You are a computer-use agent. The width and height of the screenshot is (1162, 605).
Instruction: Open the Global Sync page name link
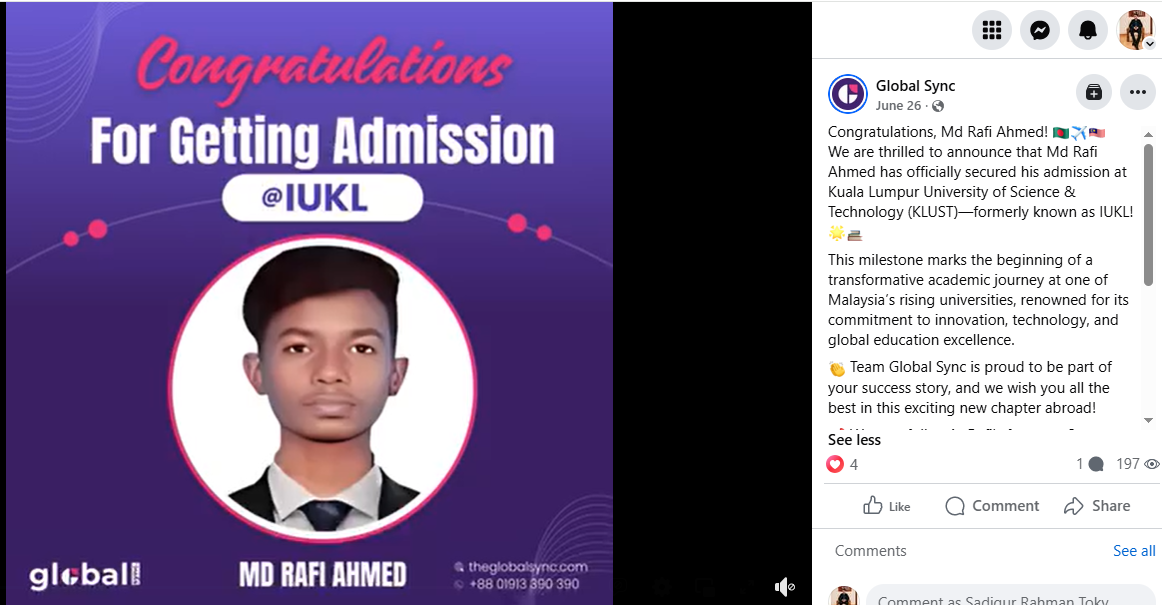click(x=915, y=86)
